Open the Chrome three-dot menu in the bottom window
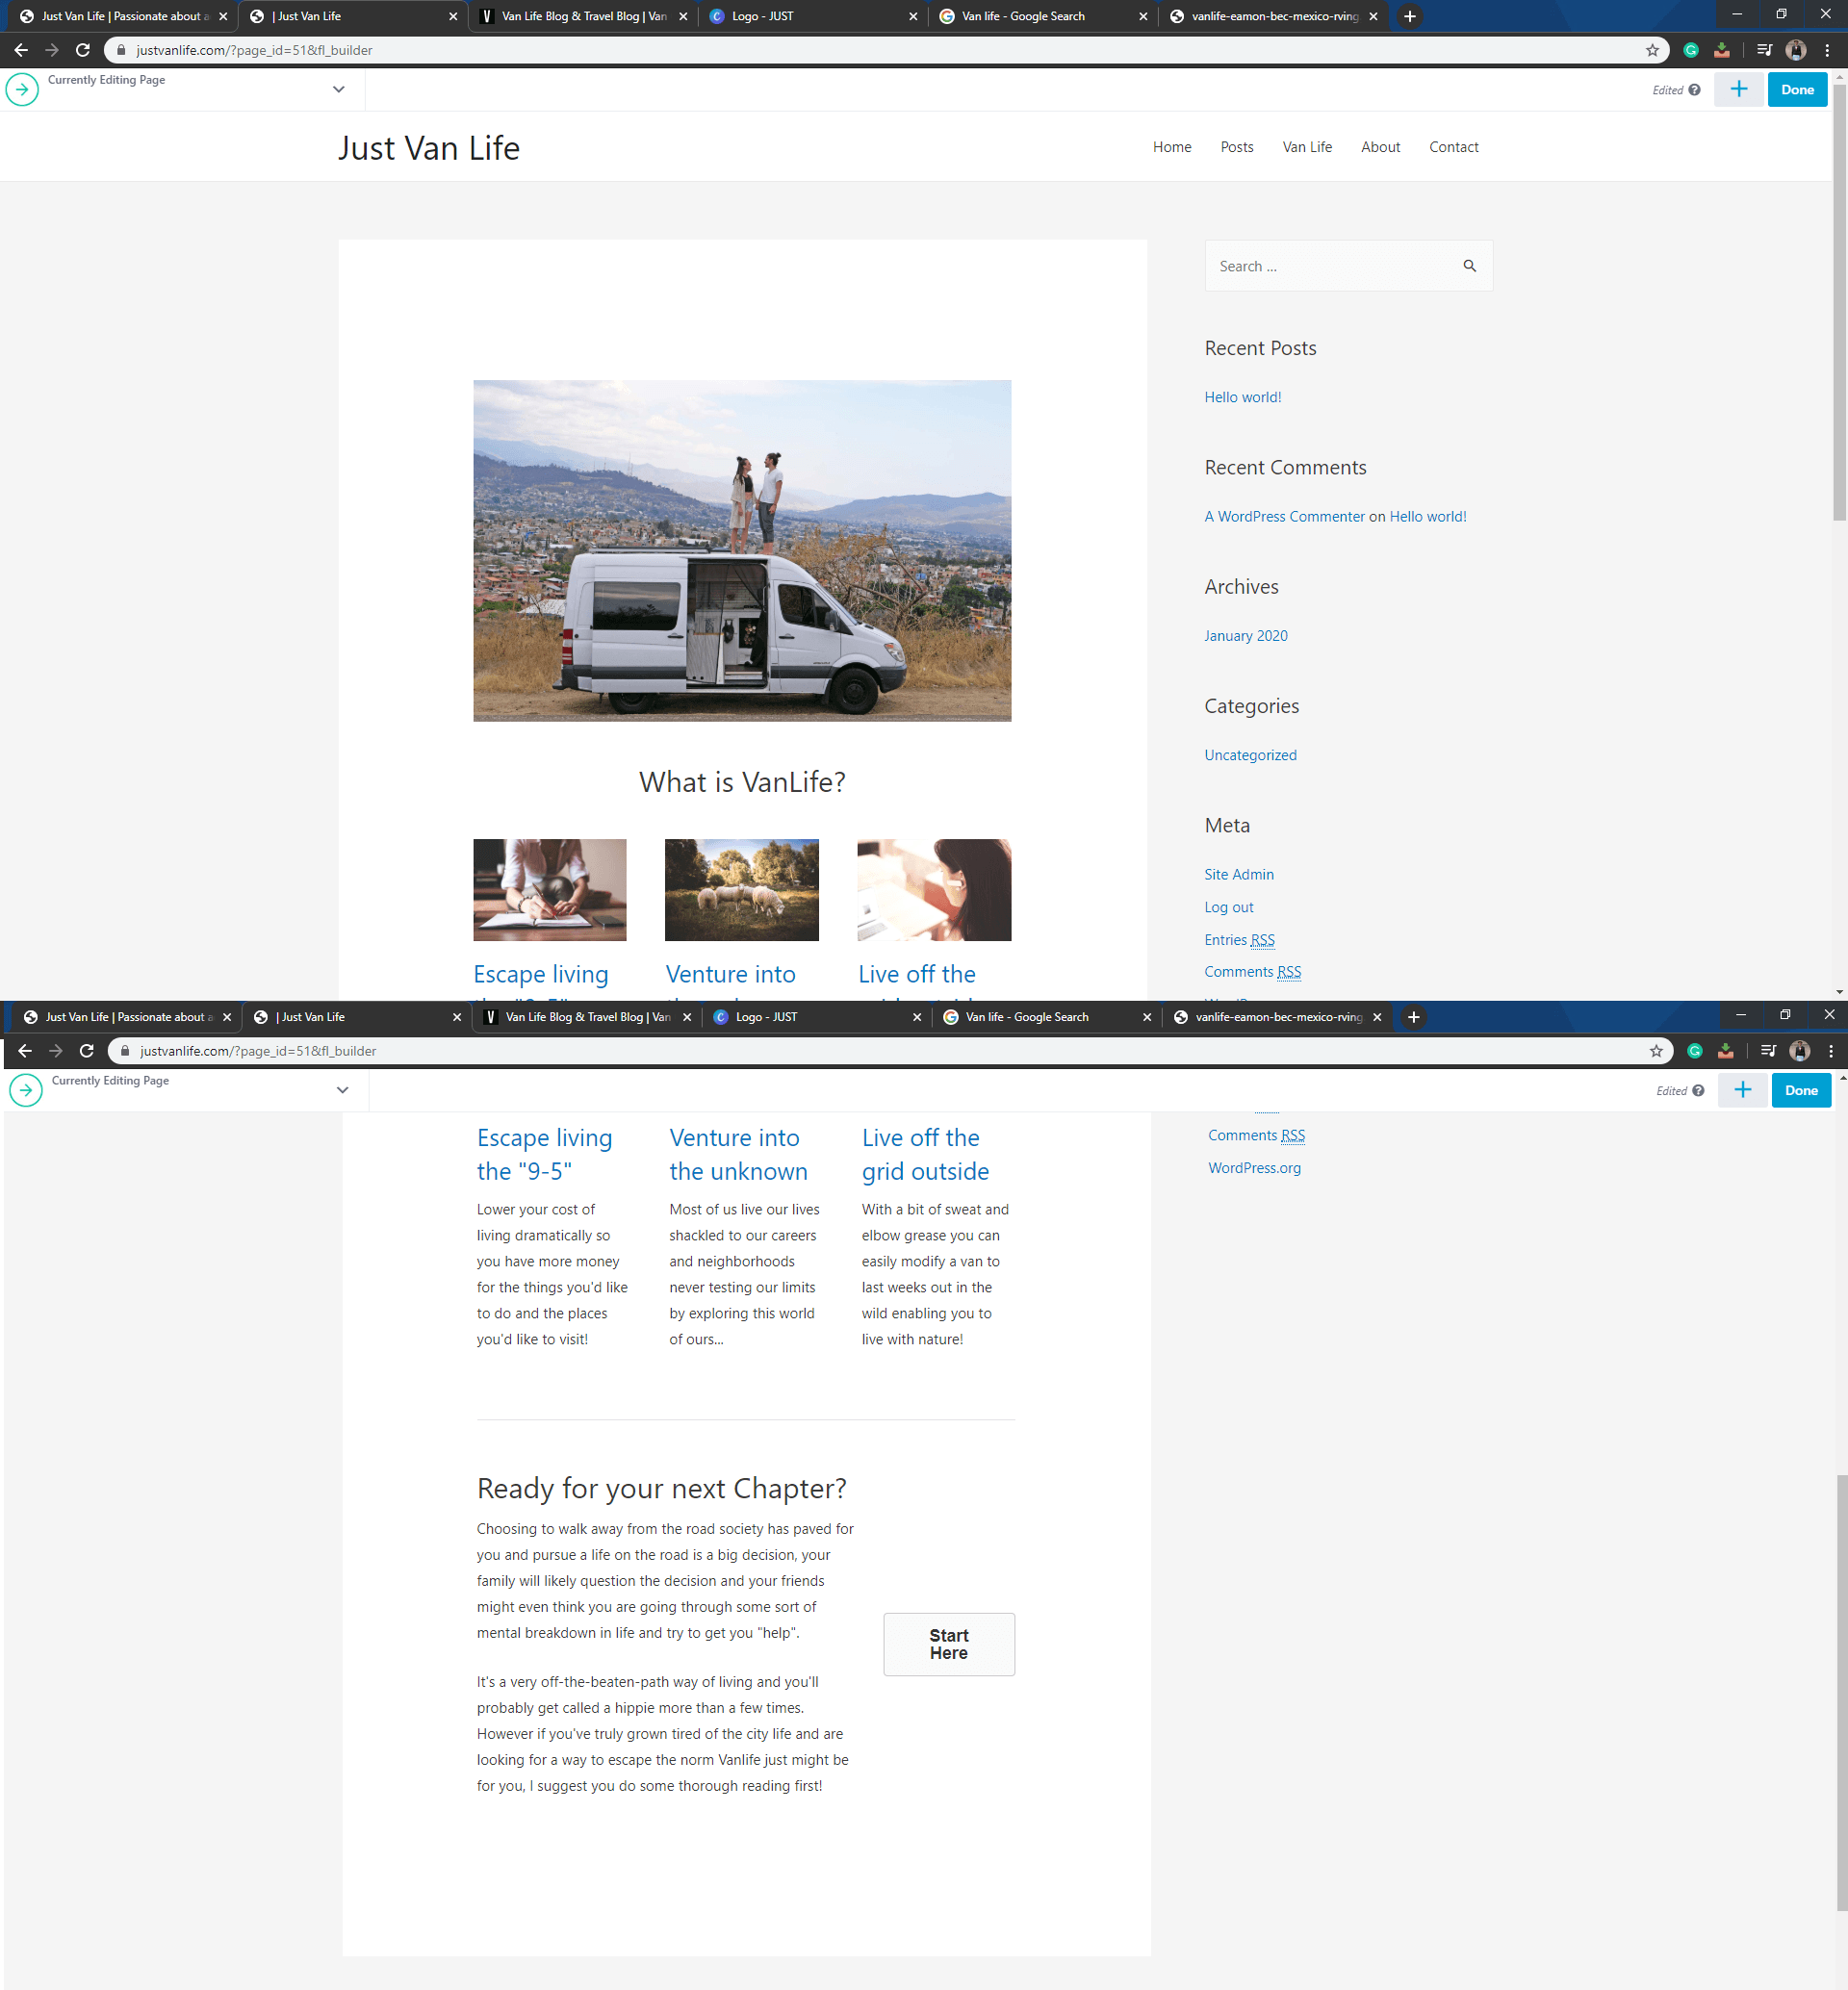 tap(1831, 1051)
